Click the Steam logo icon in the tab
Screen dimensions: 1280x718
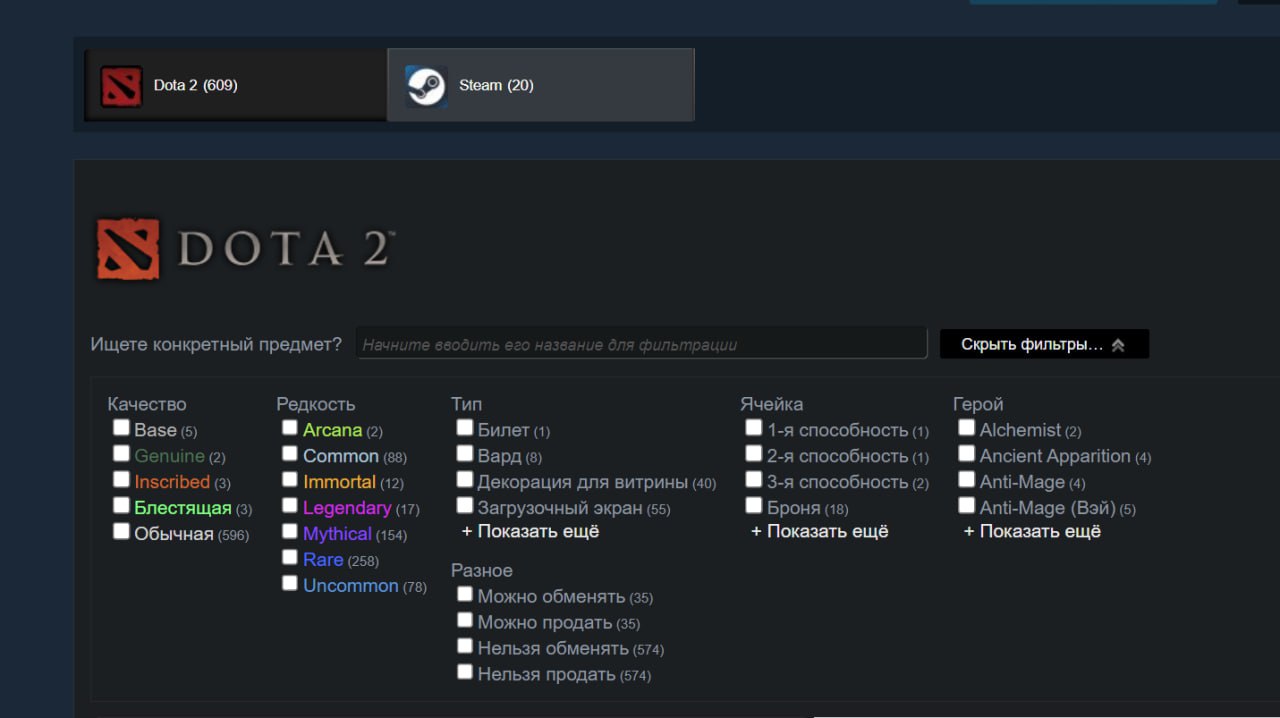pos(426,86)
